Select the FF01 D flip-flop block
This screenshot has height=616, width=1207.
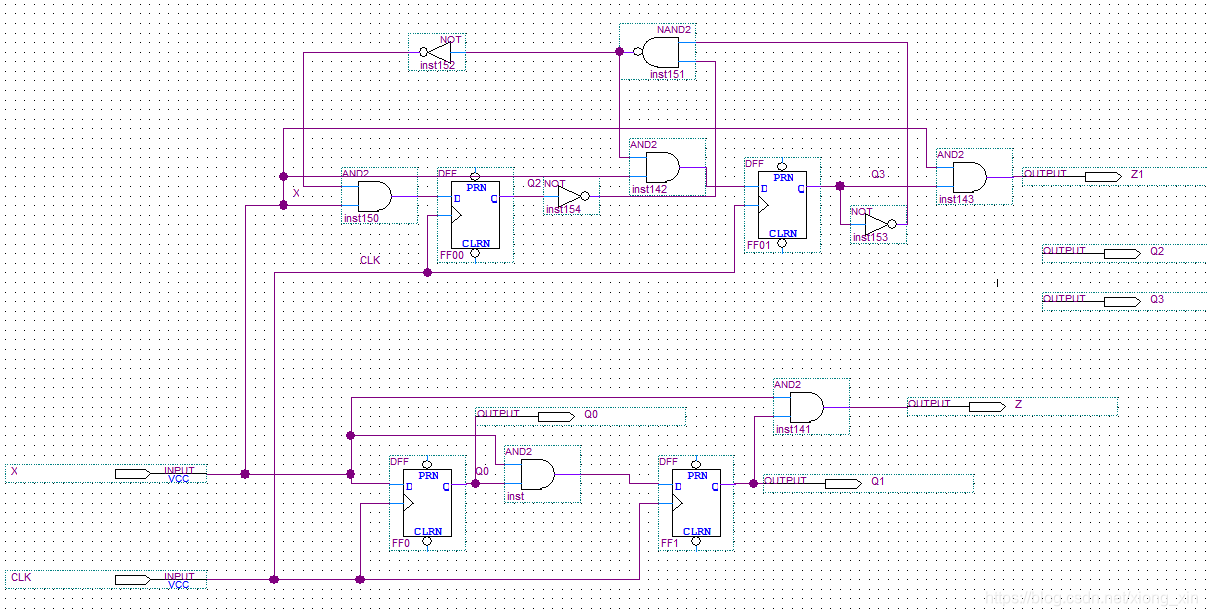pos(781,205)
